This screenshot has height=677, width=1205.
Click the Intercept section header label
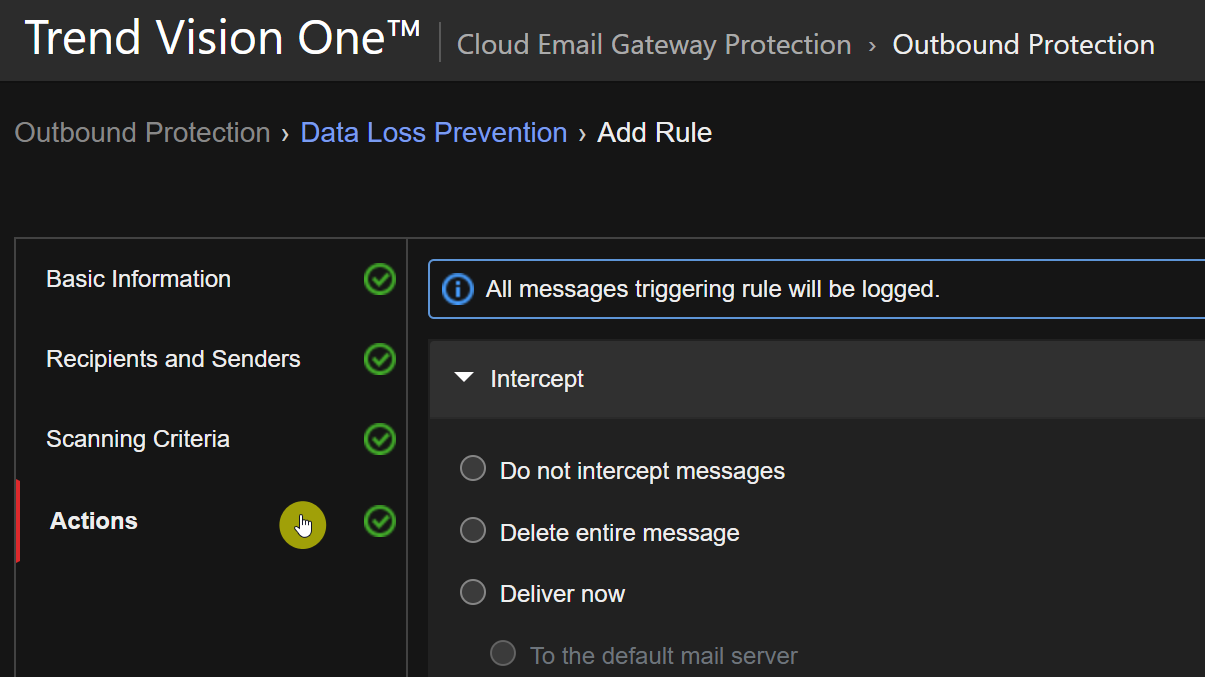(537, 380)
